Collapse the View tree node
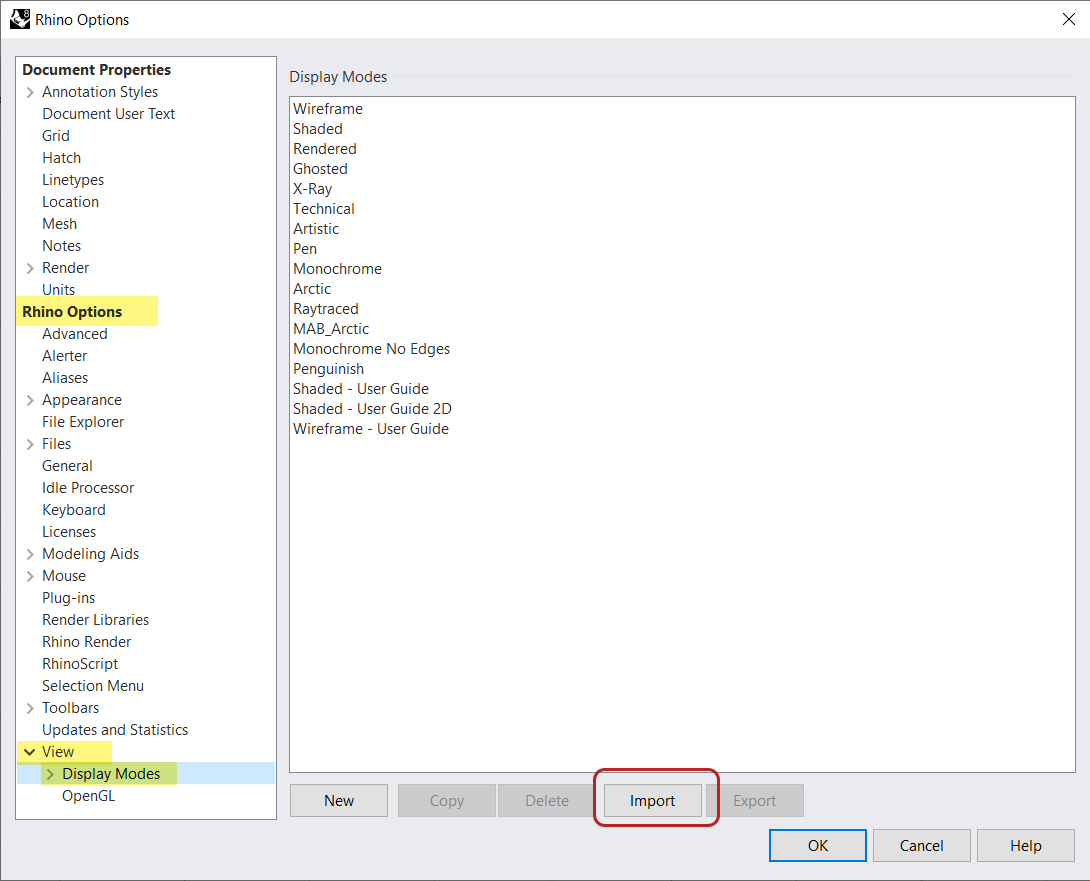Screen dimensions: 1090x881 point(27,752)
